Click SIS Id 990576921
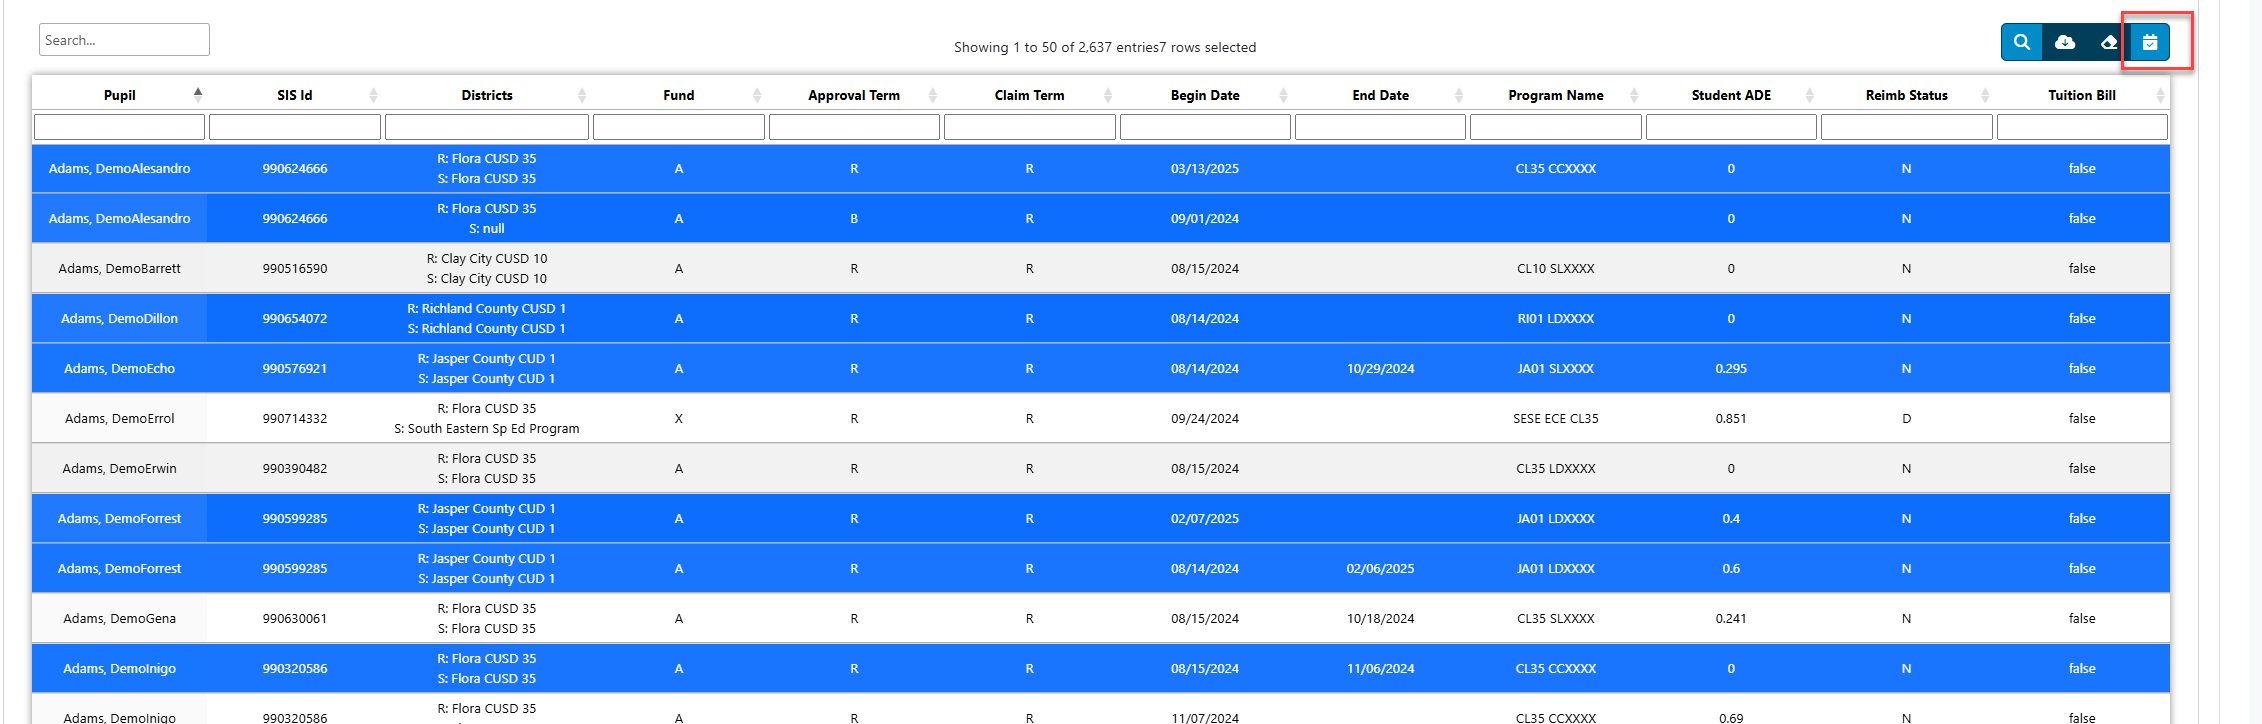Image resolution: width=2262 pixels, height=724 pixels. pyautogui.click(x=295, y=368)
